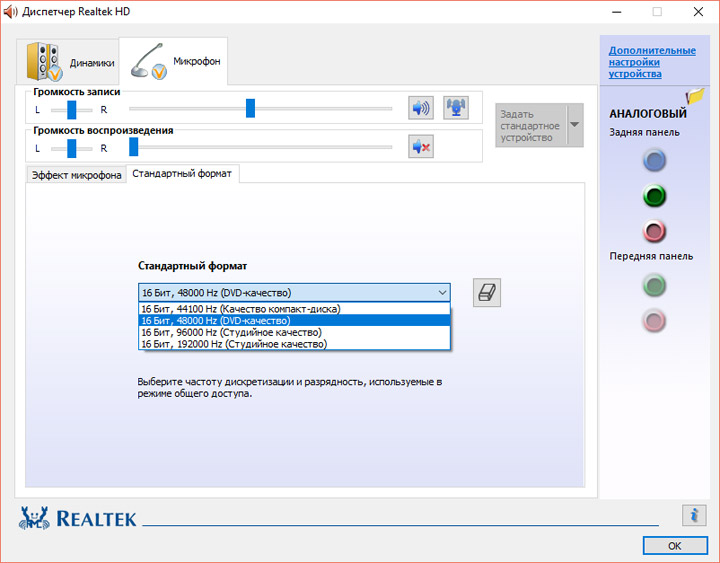The height and width of the screenshot is (563, 720).
Task: Select the pink front panel jack
Action: (x=654, y=321)
